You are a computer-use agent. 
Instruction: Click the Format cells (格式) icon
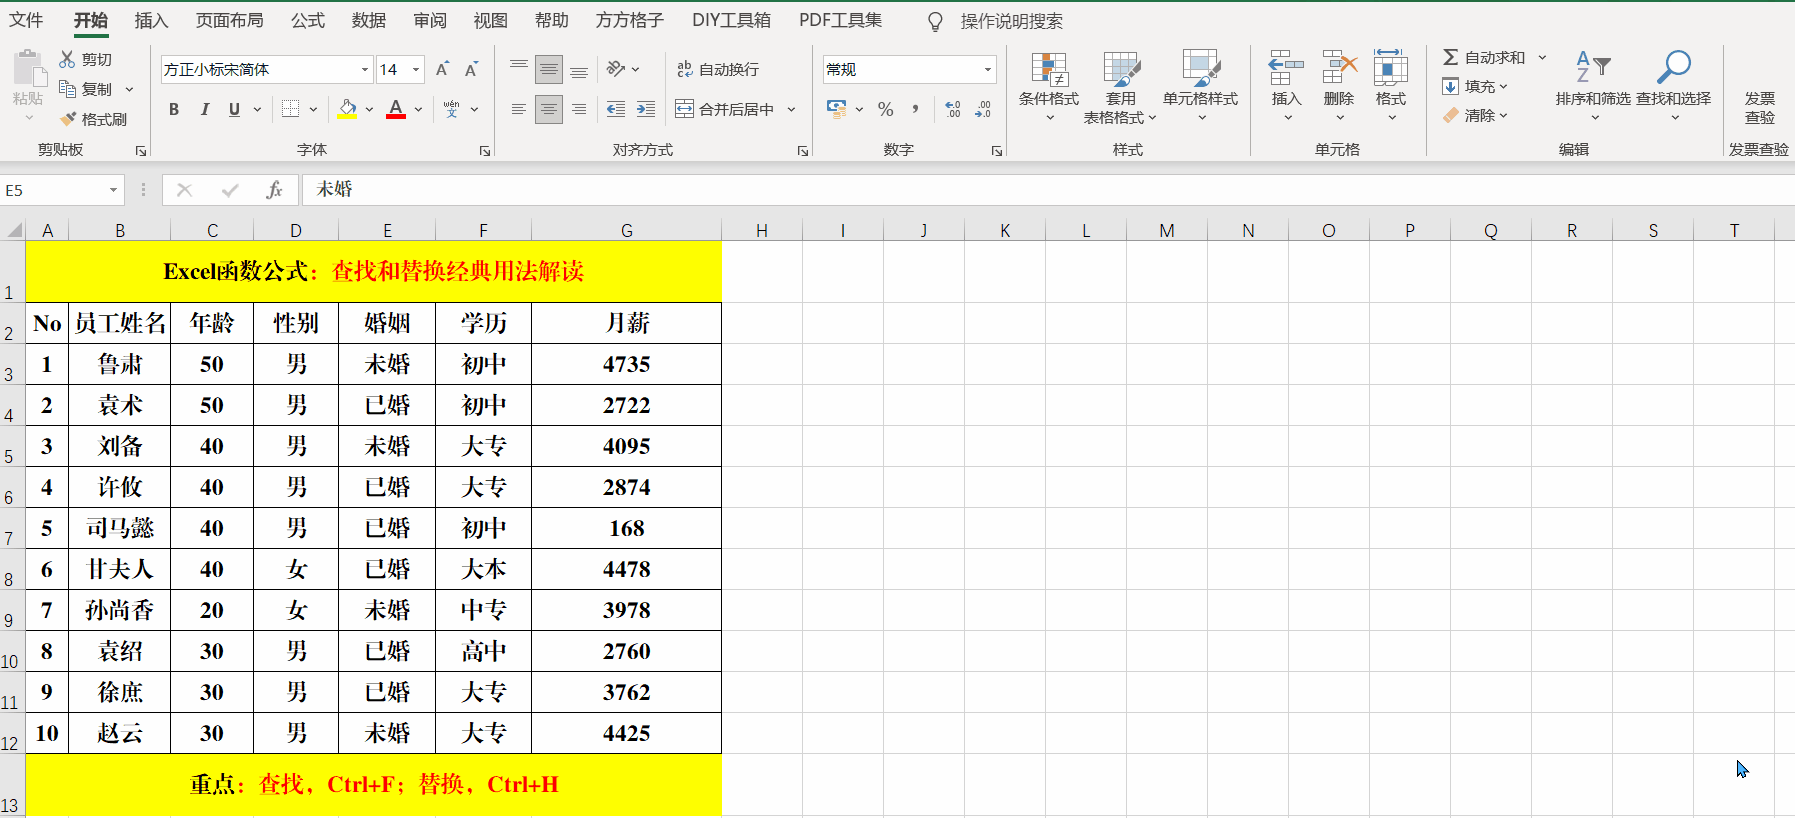[x=1391, y=67]
